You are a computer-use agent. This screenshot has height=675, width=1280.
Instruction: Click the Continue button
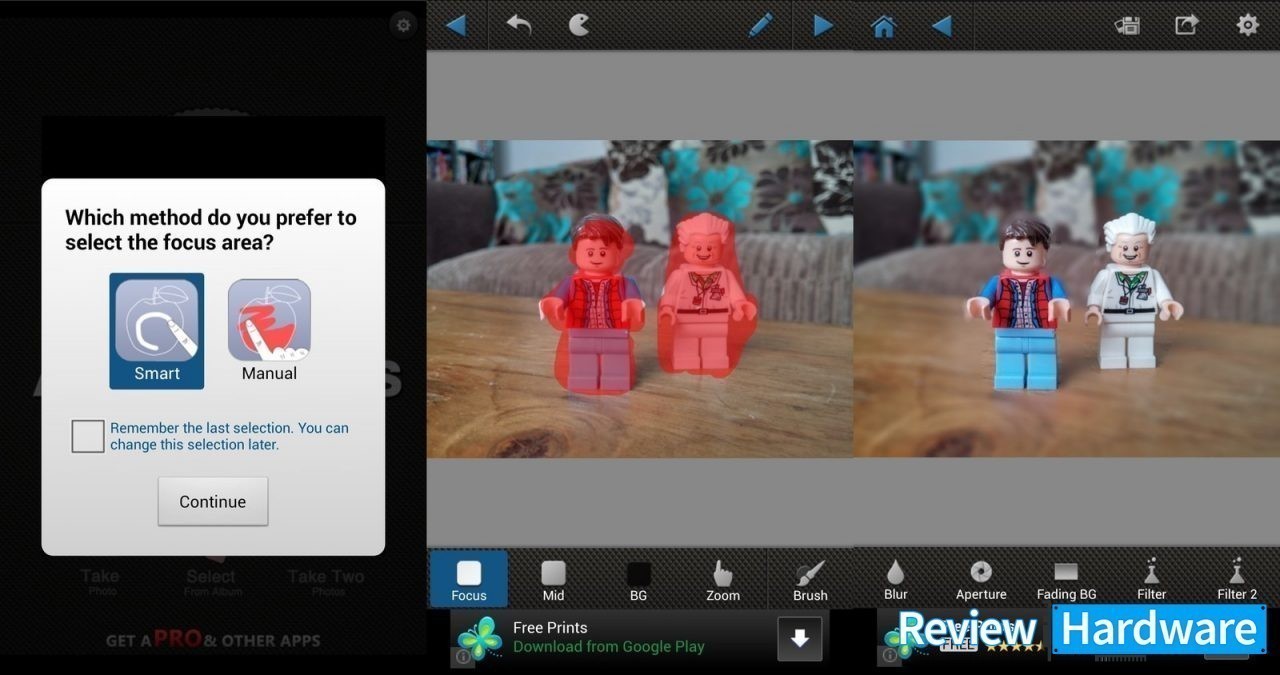tap(213, 501)
